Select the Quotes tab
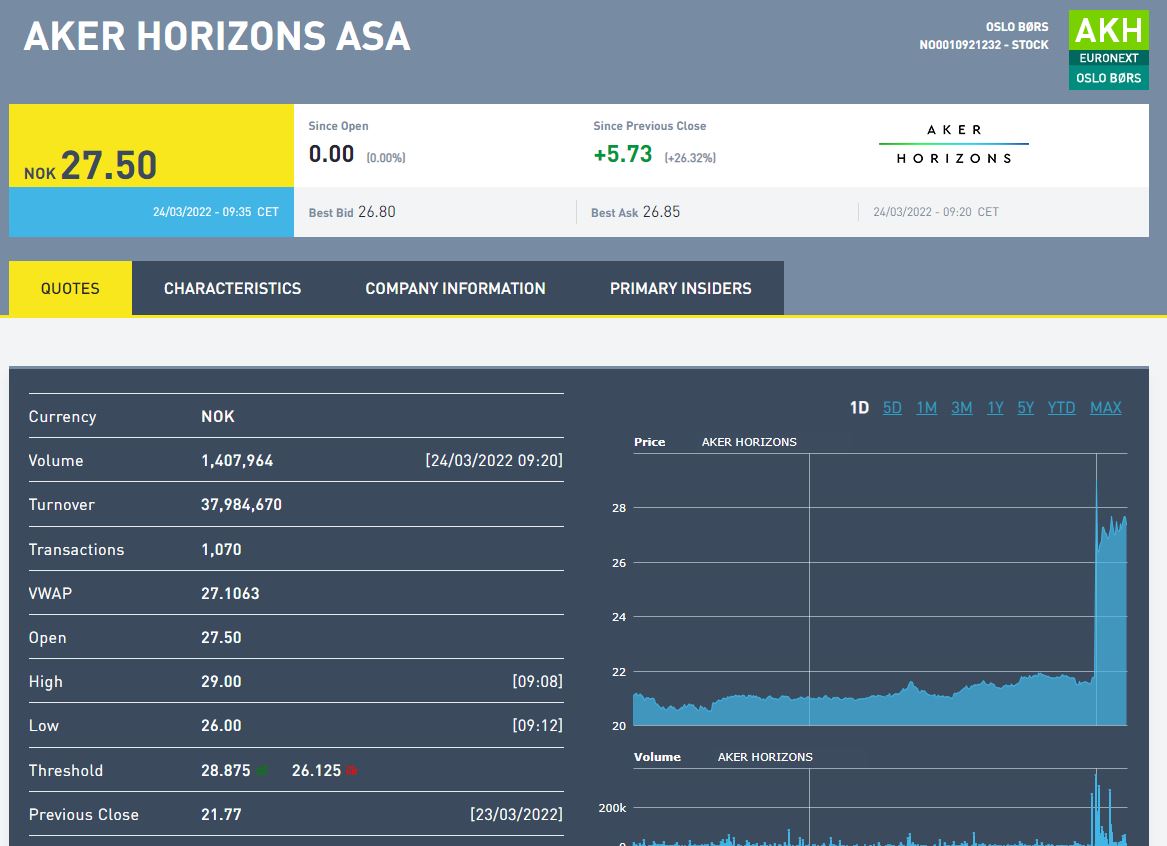This screenshot has height=846, width=1167. (69, 288)
